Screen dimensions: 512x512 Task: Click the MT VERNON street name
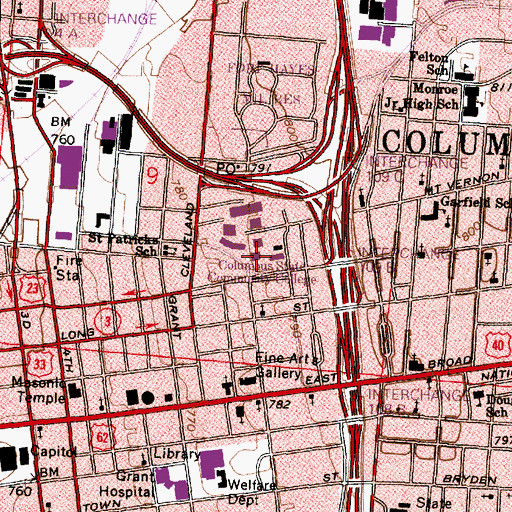coord(463,184)
